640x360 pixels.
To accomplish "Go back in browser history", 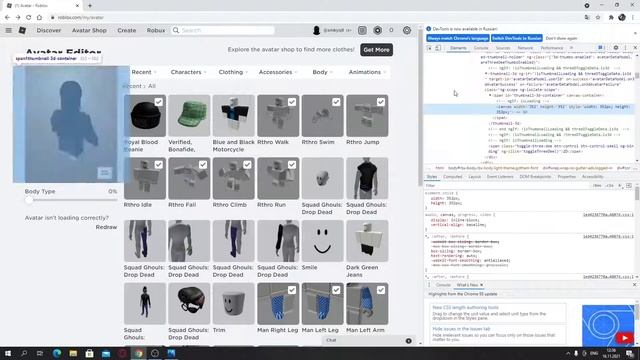I will coord(7,18).
